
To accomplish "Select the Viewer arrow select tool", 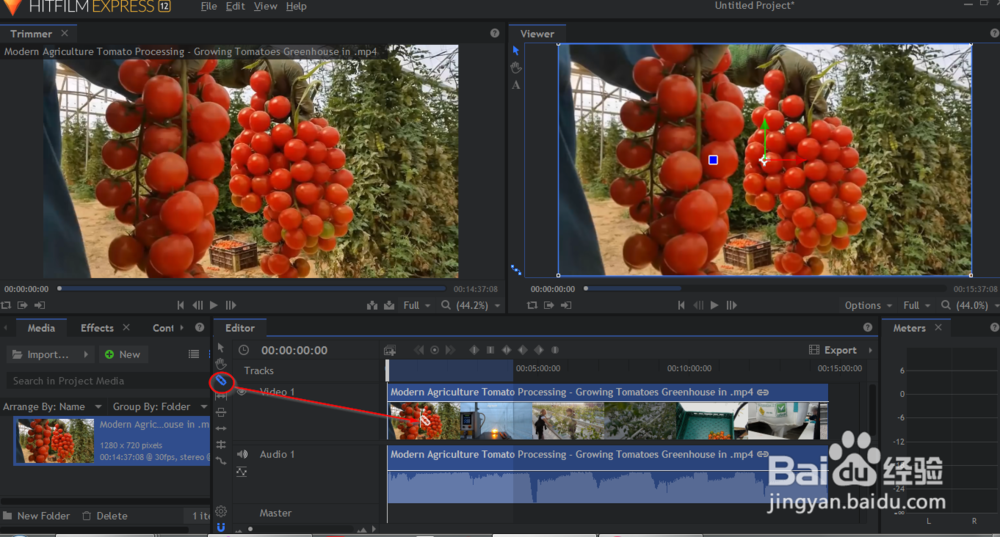I will pyautogui.click(x=516, y=50).
